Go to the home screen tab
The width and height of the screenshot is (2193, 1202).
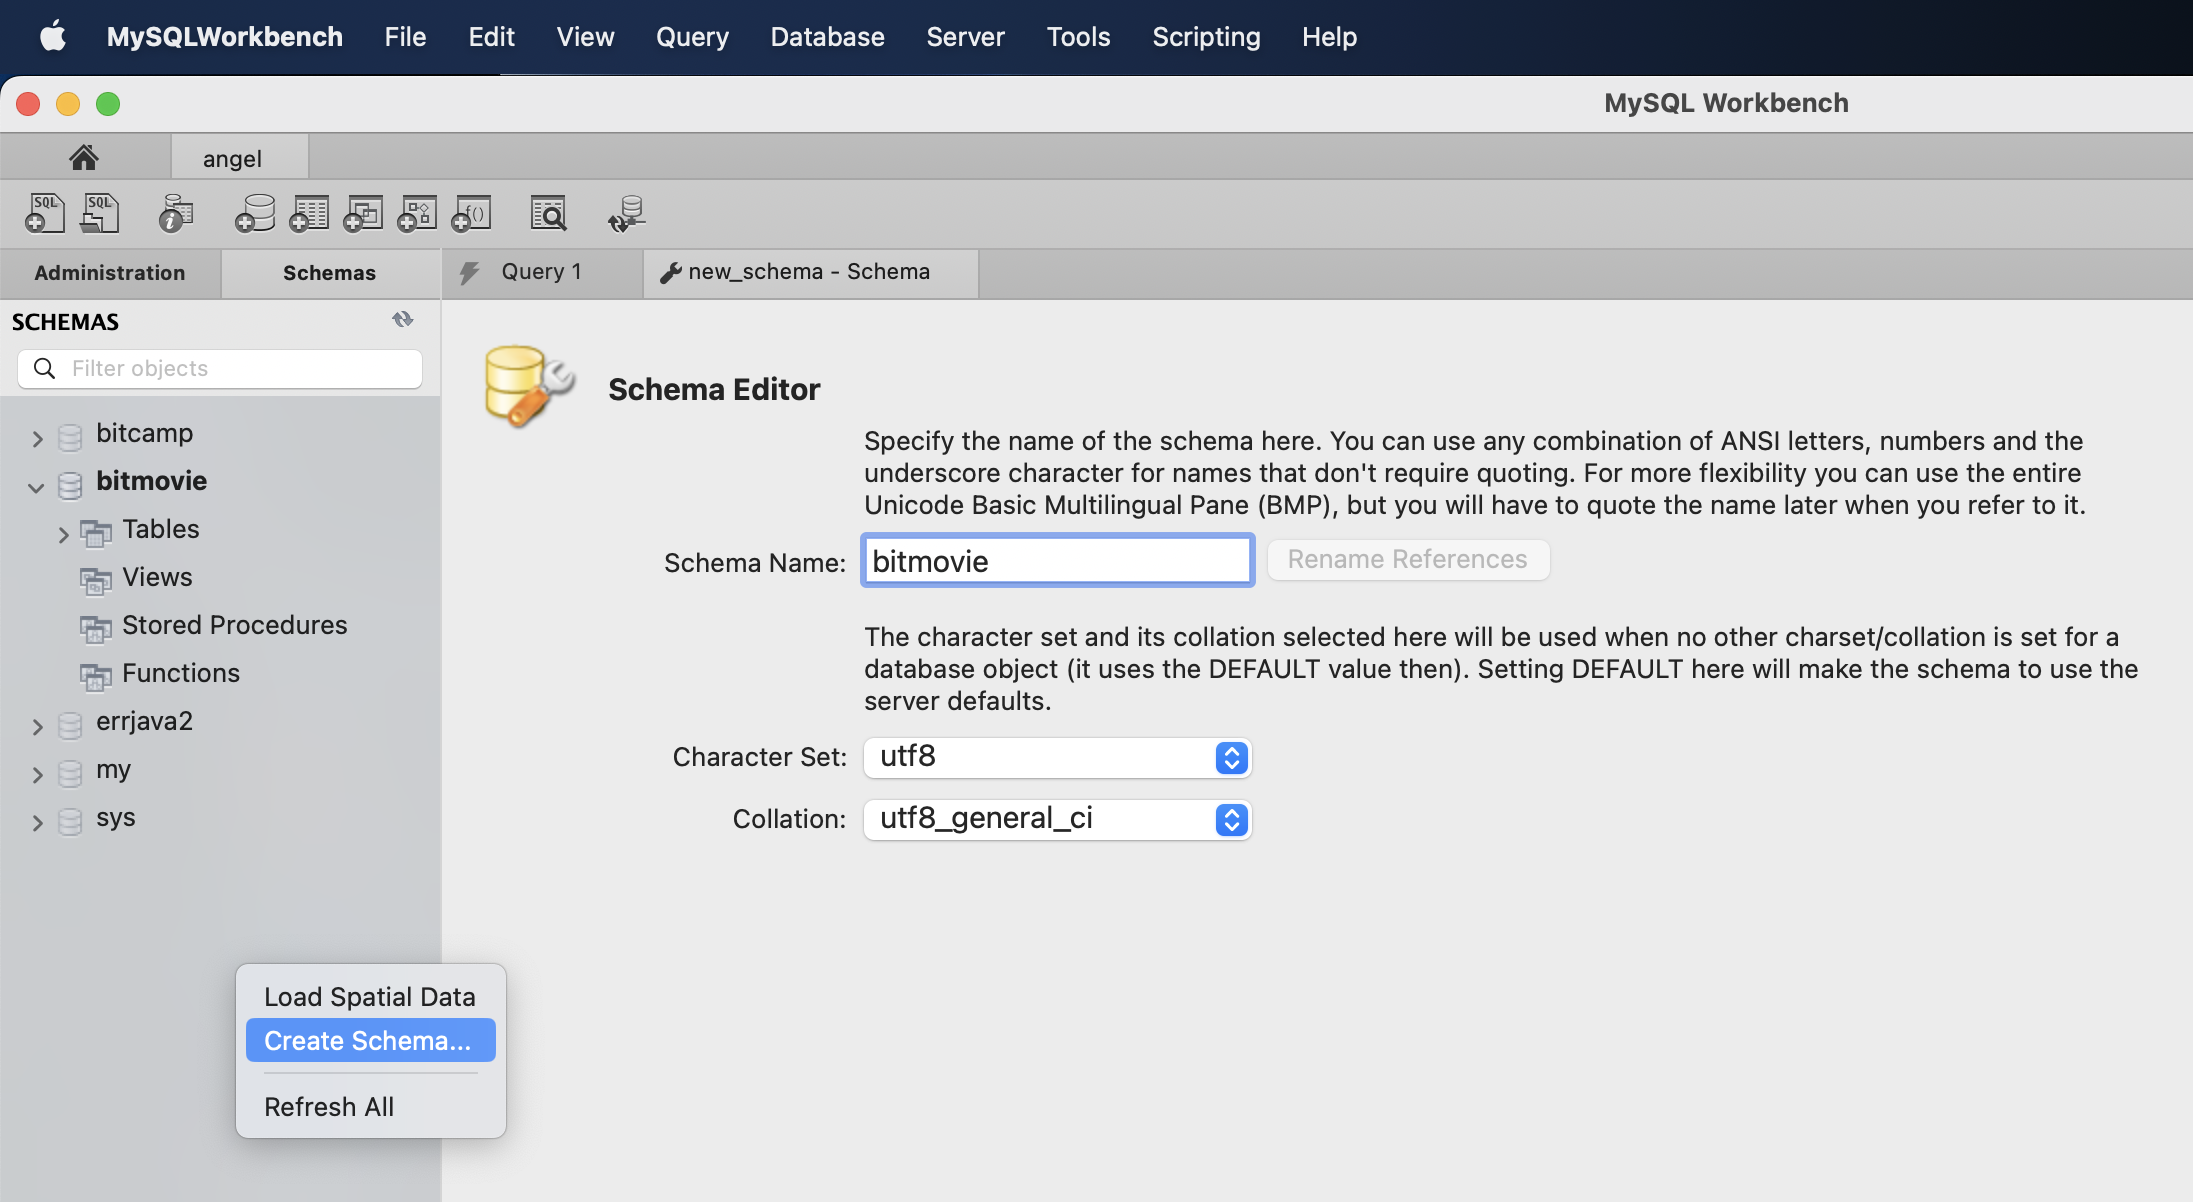click(84, 158)
